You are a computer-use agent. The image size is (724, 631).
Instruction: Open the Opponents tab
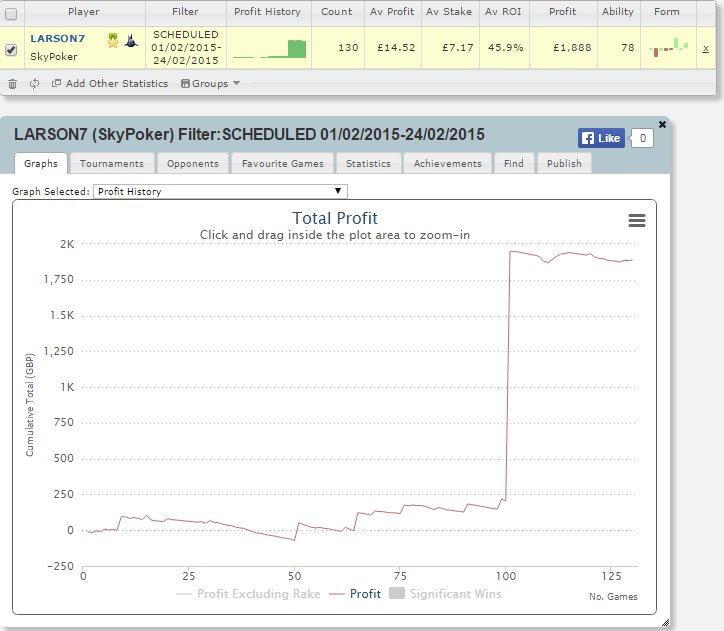point(193,163)
